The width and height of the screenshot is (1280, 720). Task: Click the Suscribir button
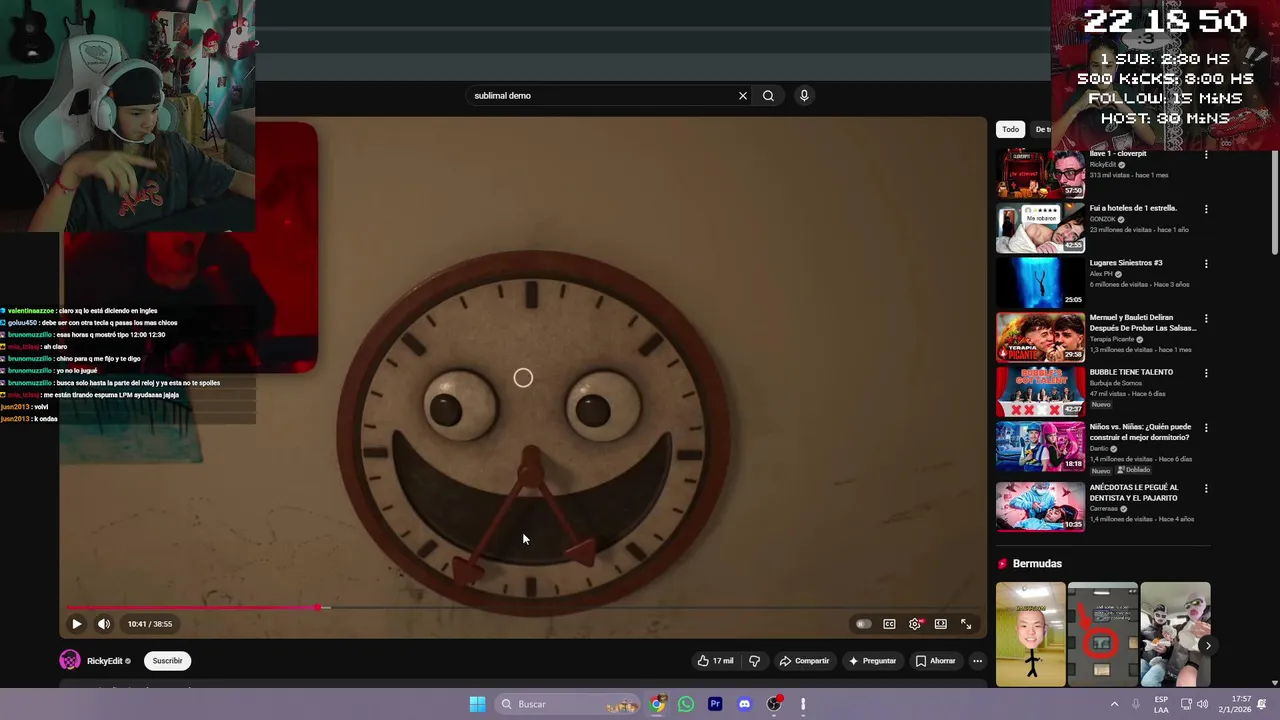point(168,661)
